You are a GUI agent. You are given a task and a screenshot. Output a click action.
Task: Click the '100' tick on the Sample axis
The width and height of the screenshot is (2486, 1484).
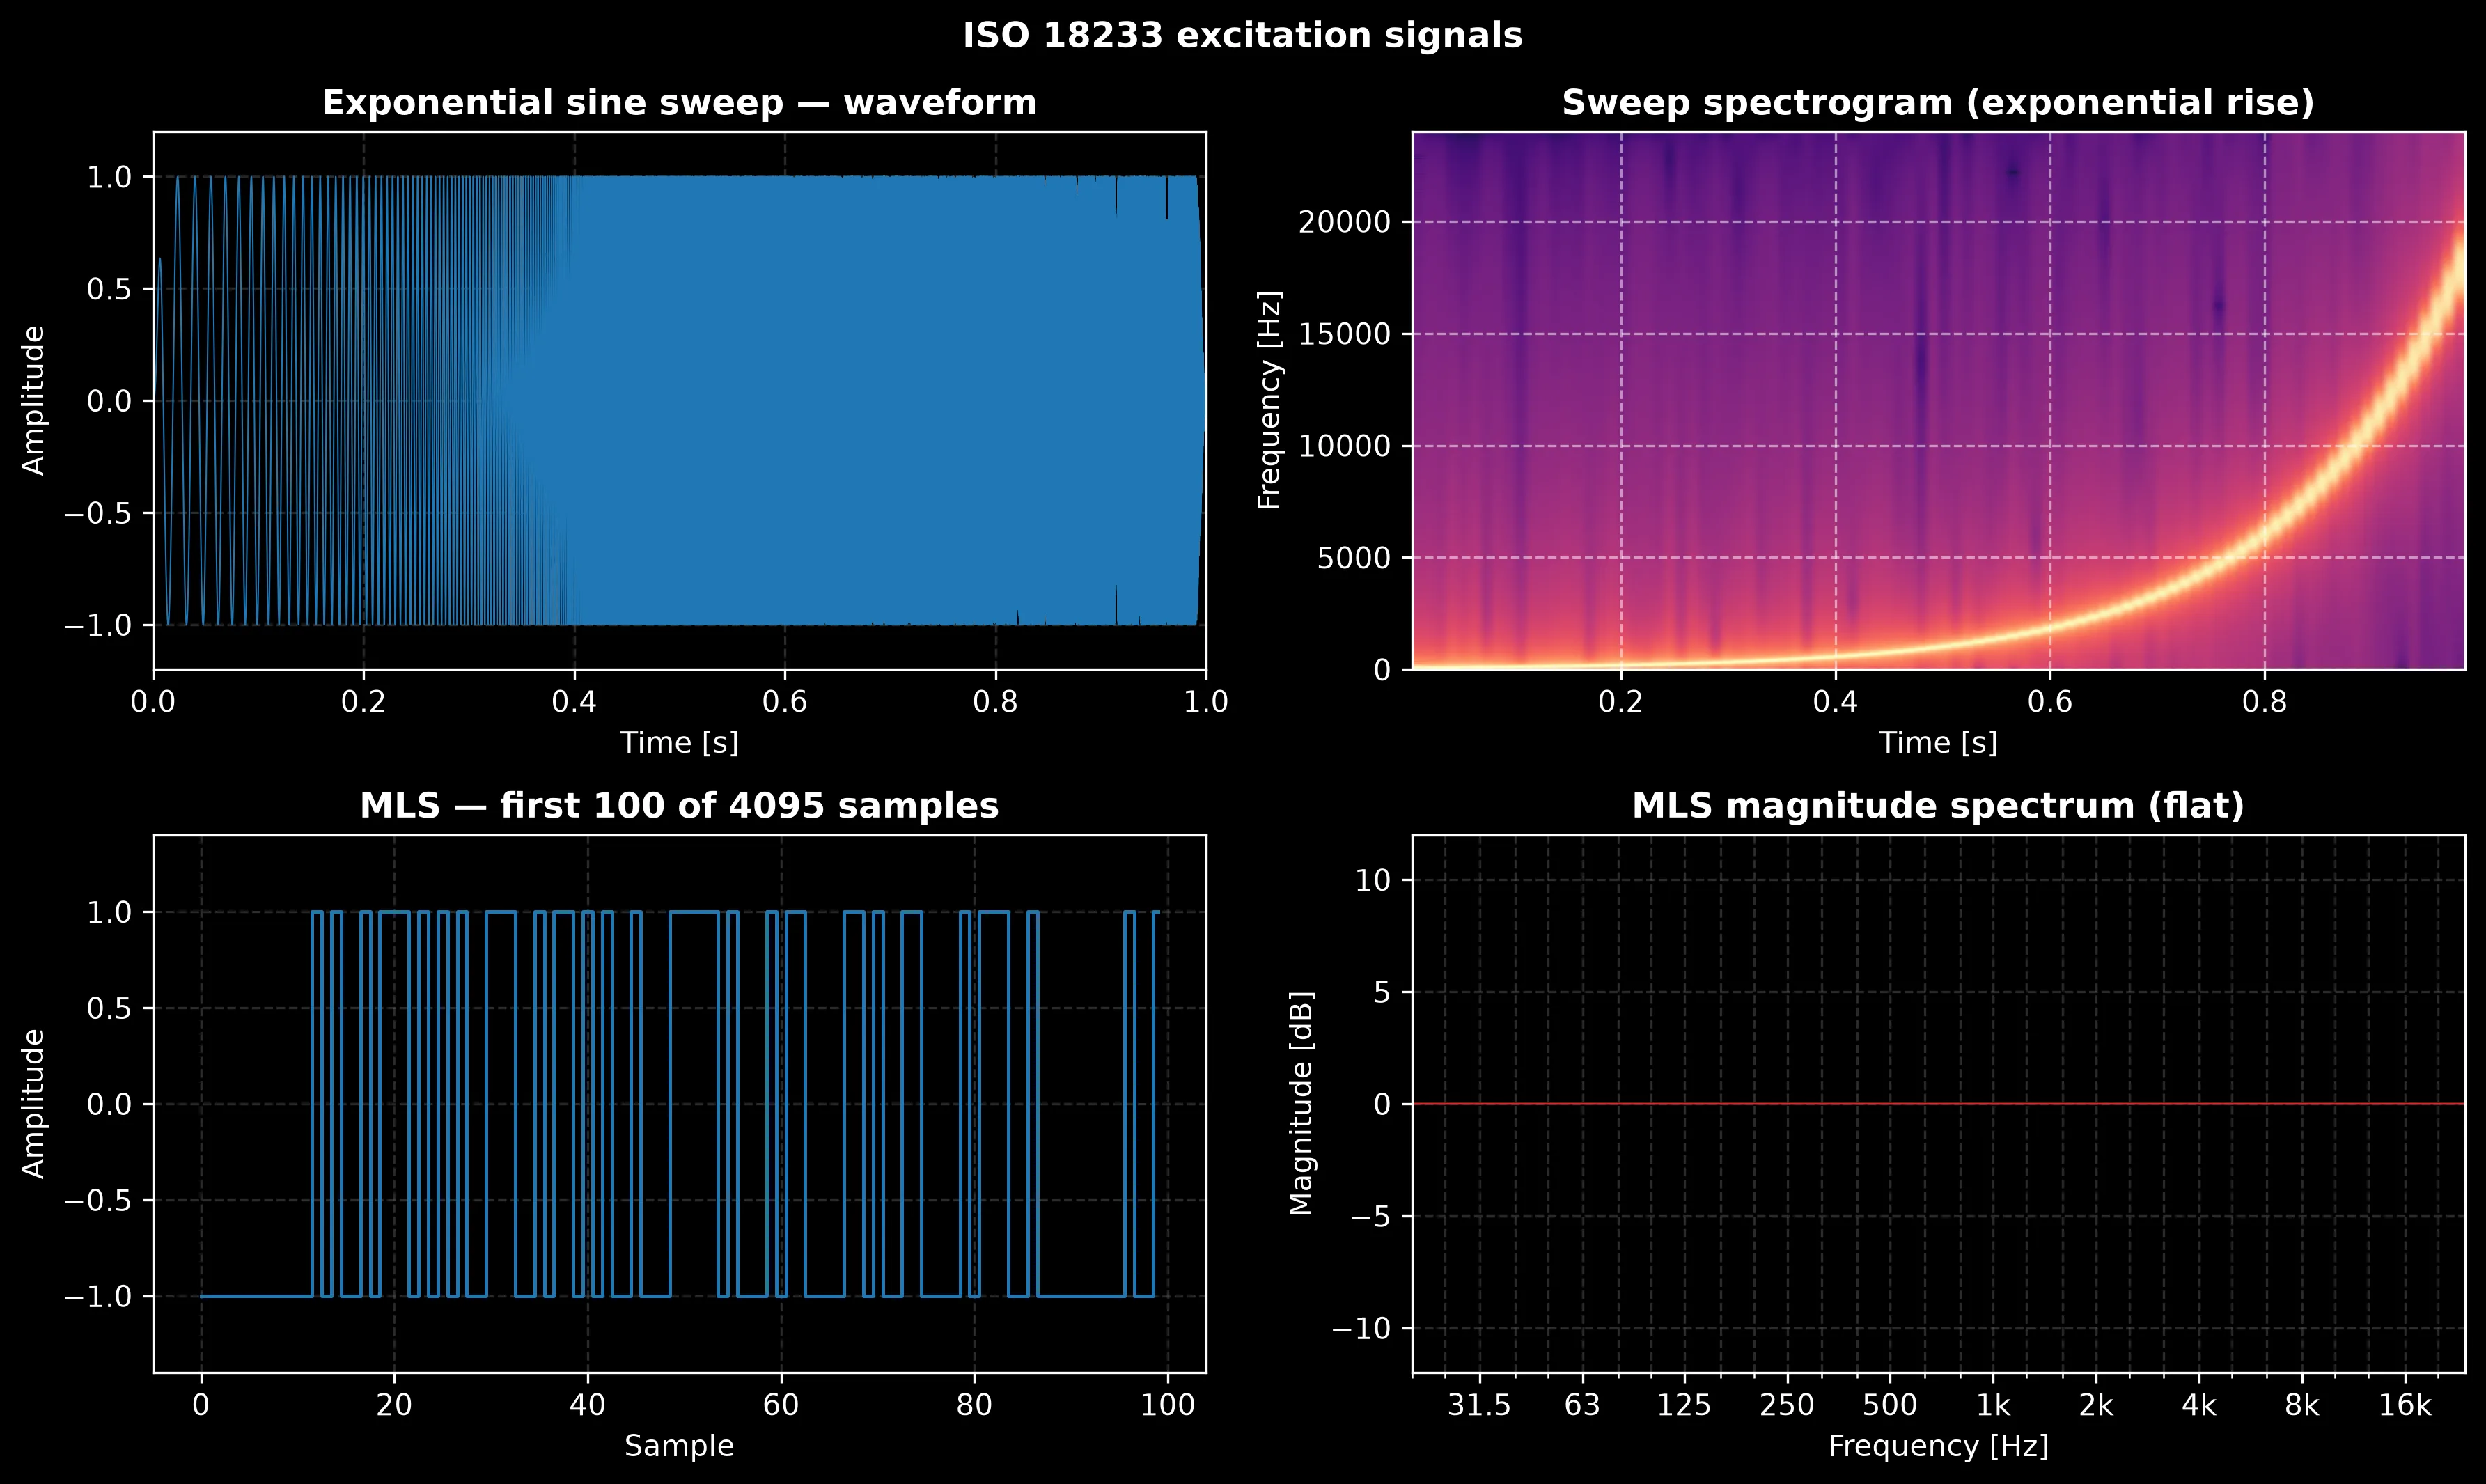[x=1168, y=1406]
